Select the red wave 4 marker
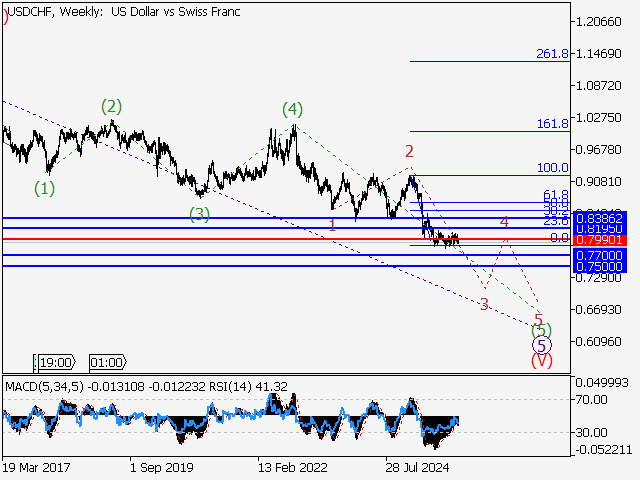The image size is (640, 480). (504, 221)
